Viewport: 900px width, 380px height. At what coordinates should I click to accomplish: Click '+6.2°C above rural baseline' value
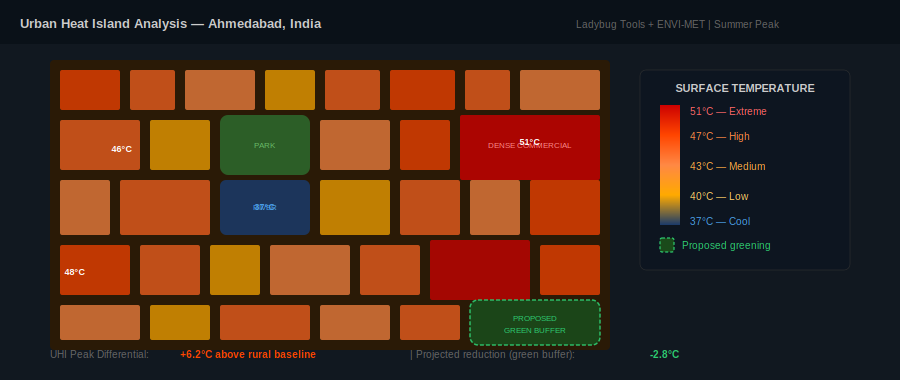(248, 355)
